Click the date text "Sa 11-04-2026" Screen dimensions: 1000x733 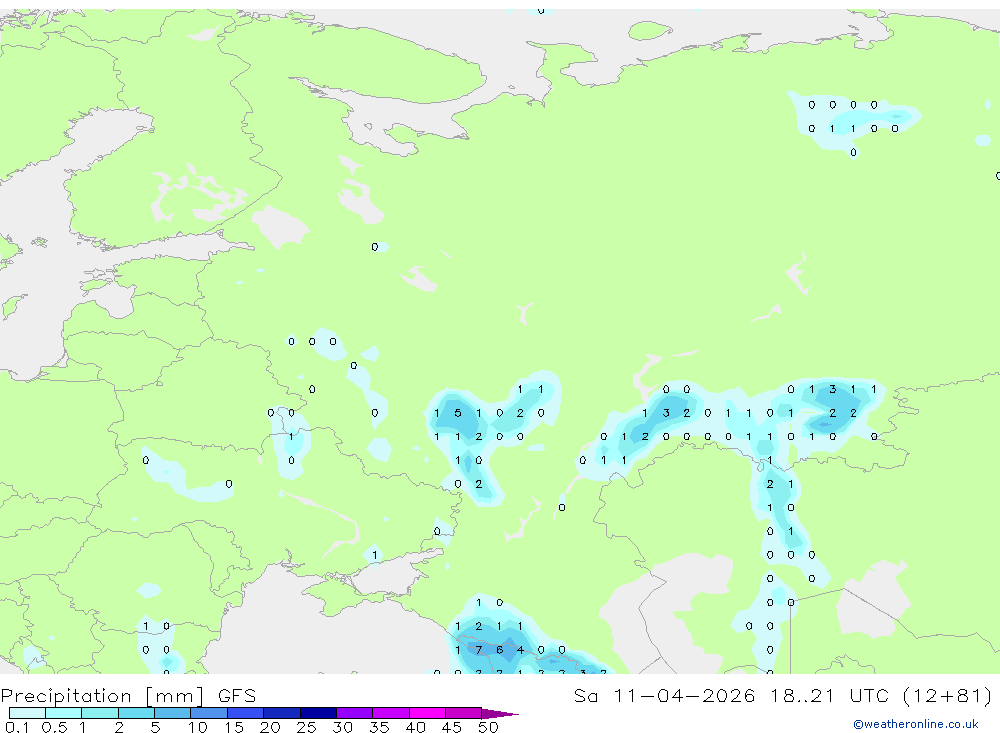[x=664, y=695]
